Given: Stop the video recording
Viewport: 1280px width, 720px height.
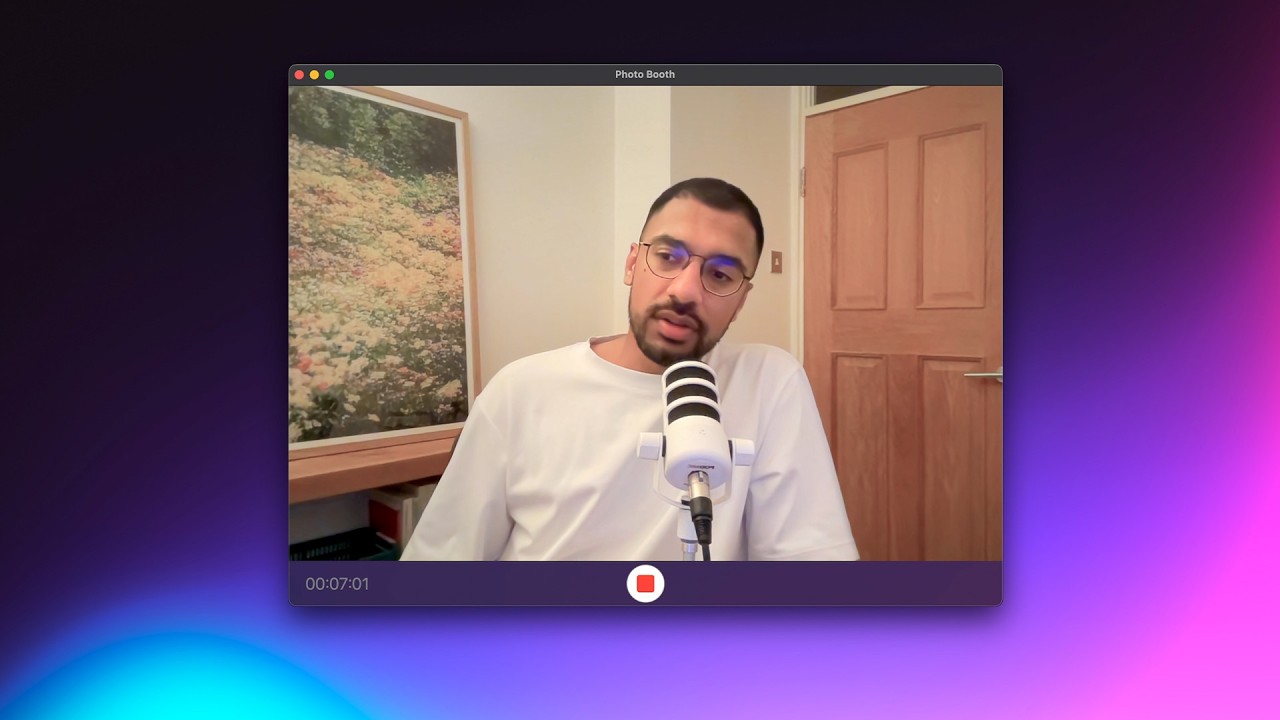Looking at the screenshot, I should pos(645,583).
